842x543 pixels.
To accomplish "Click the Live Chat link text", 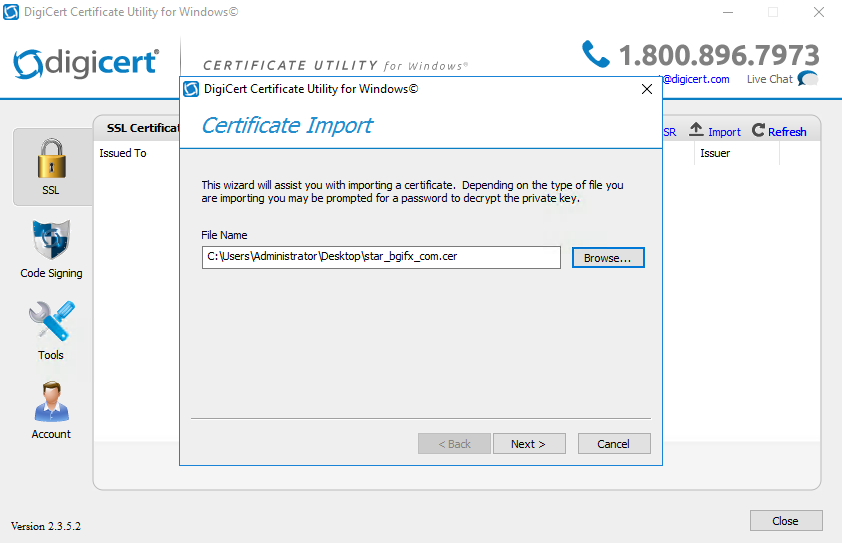I will click(770, 79).
